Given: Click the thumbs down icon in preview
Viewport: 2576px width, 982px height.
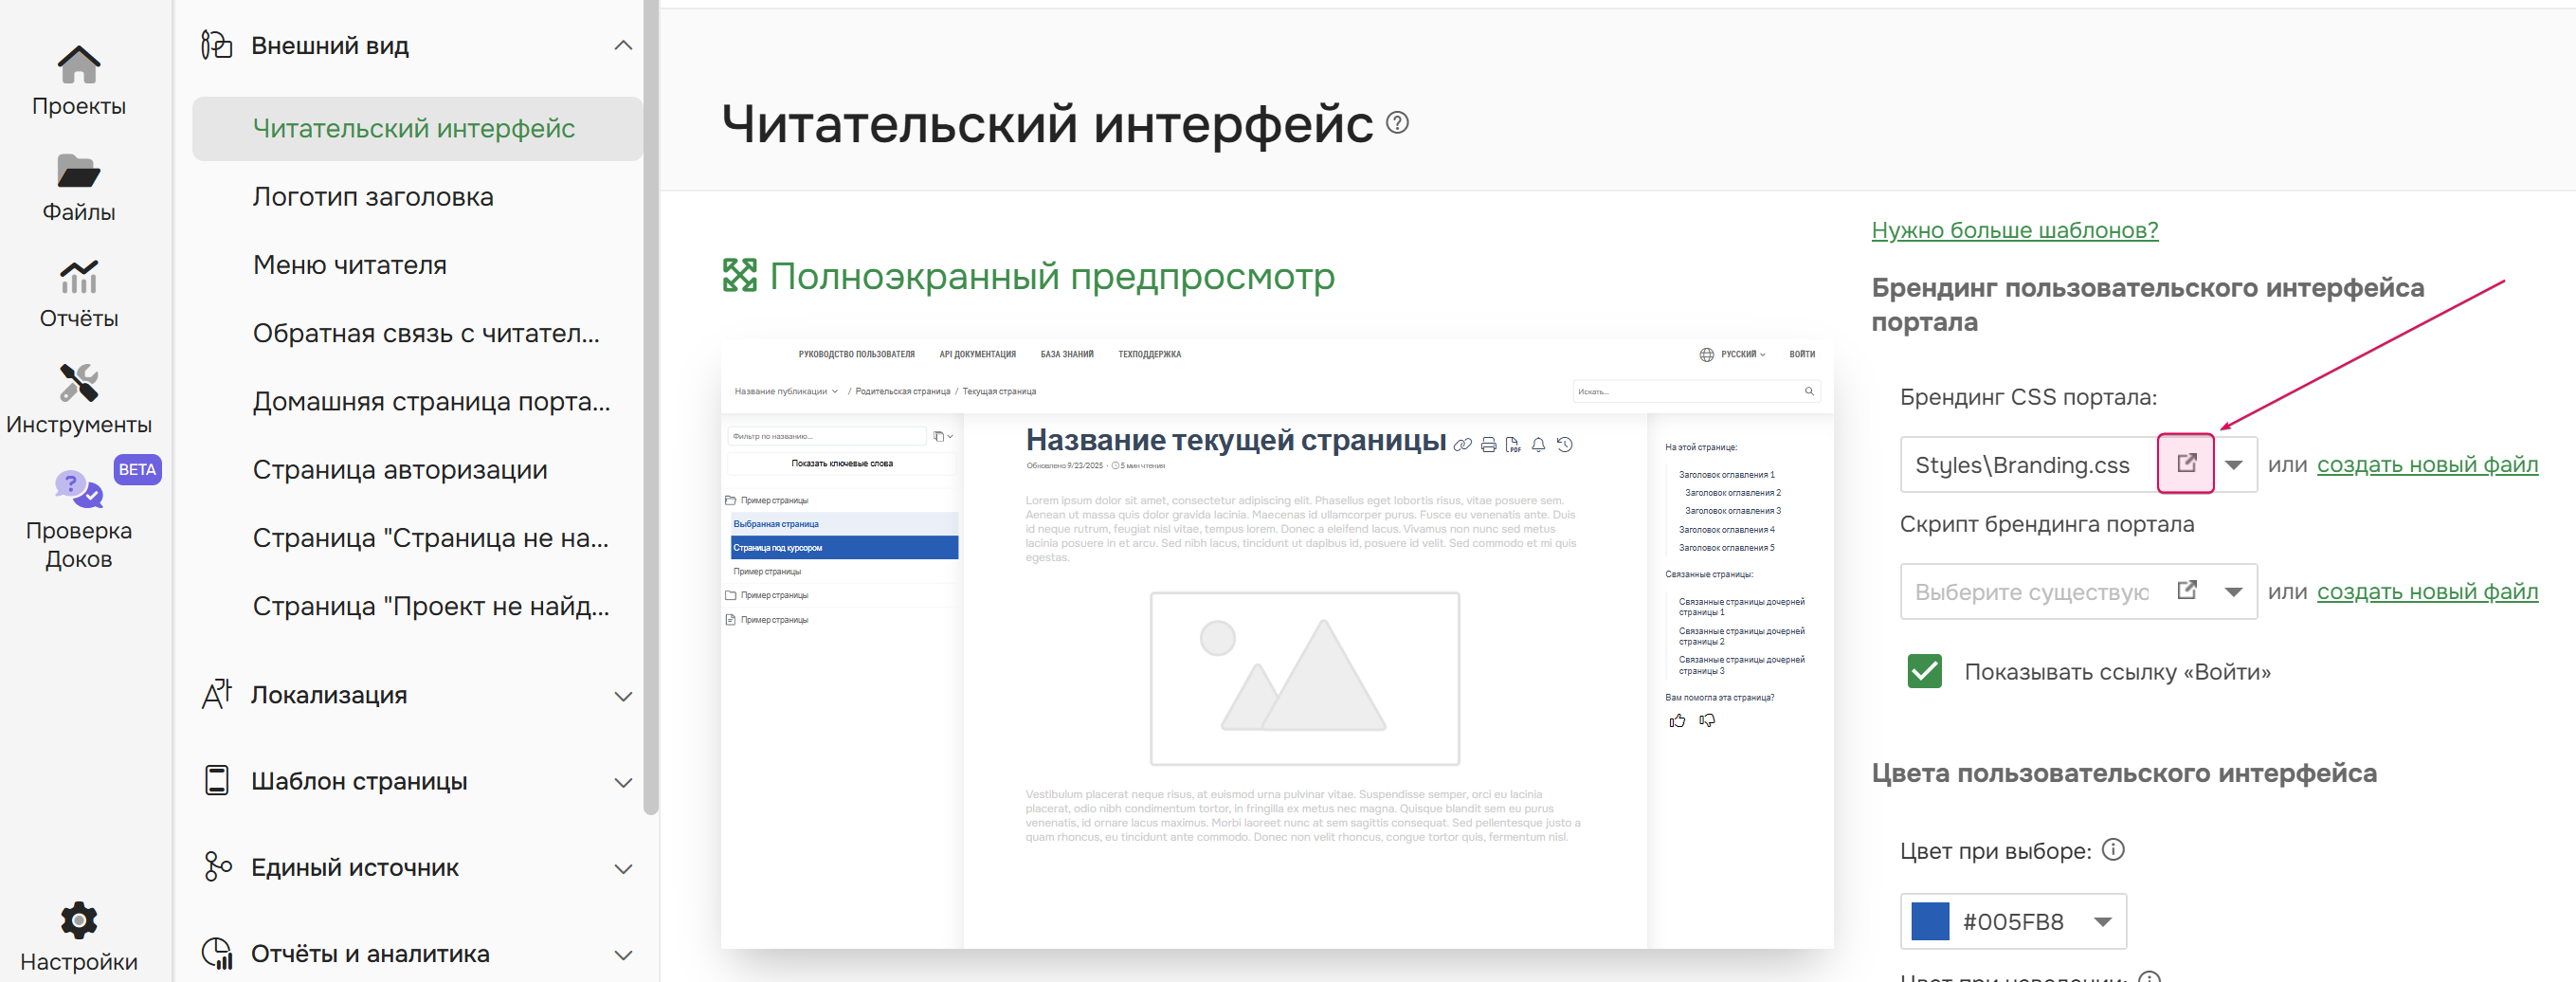Looking at the screenshot, I should pyautogui.click(x=1707, y=721).
